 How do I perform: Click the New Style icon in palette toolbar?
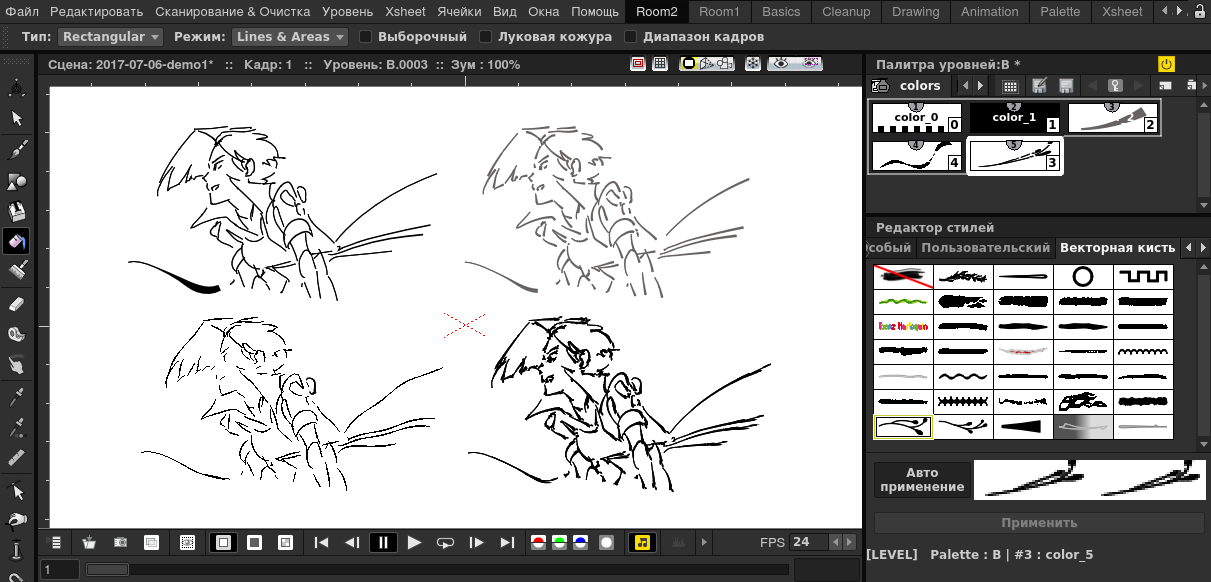(1164, 86)
